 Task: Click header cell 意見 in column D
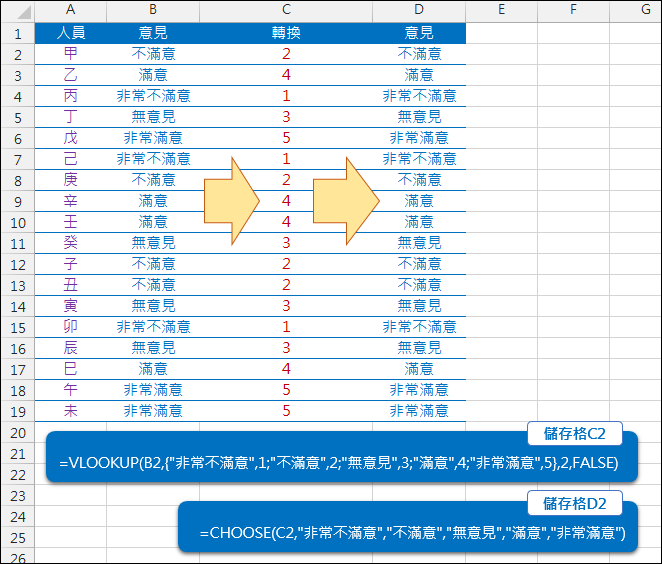pos(419,33)
